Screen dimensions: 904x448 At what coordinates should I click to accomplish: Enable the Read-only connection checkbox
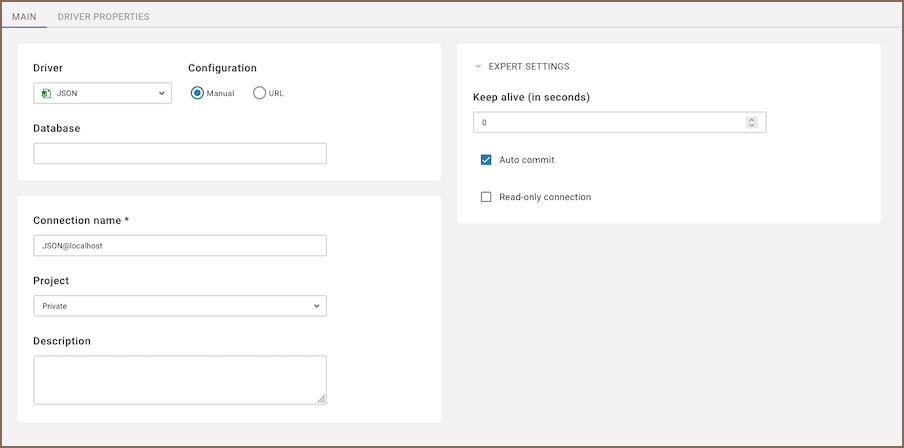point(486,197)
